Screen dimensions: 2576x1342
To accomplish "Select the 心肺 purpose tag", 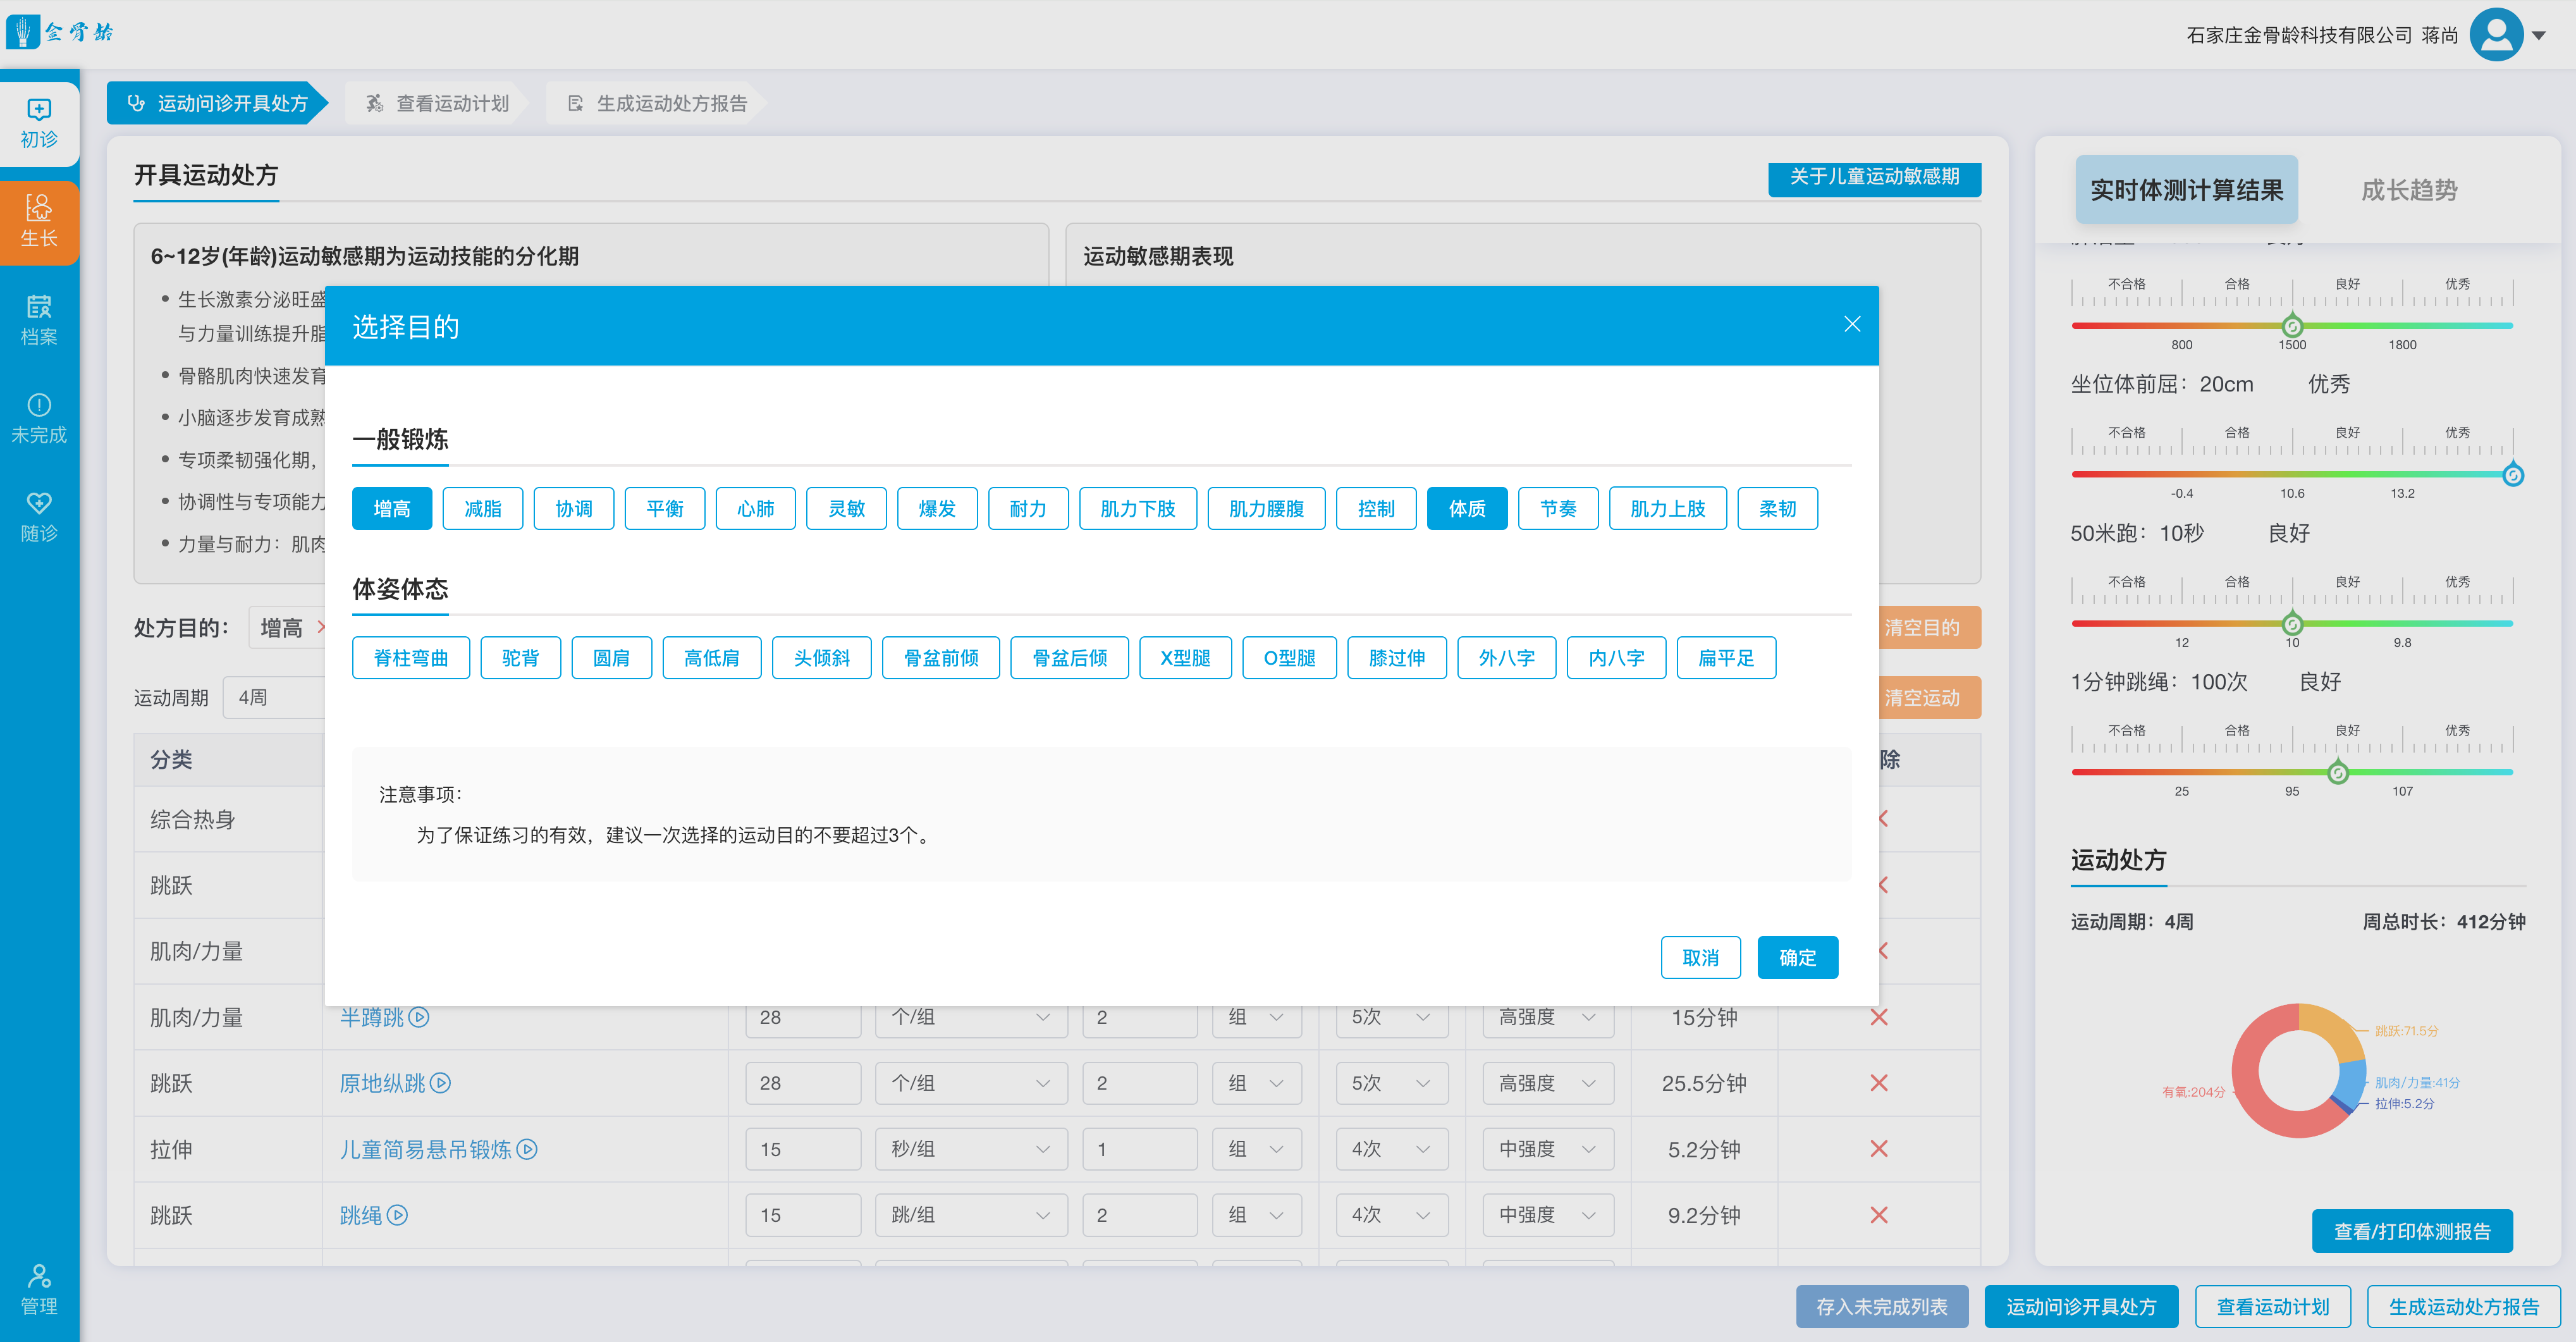I will coord(756,508).
